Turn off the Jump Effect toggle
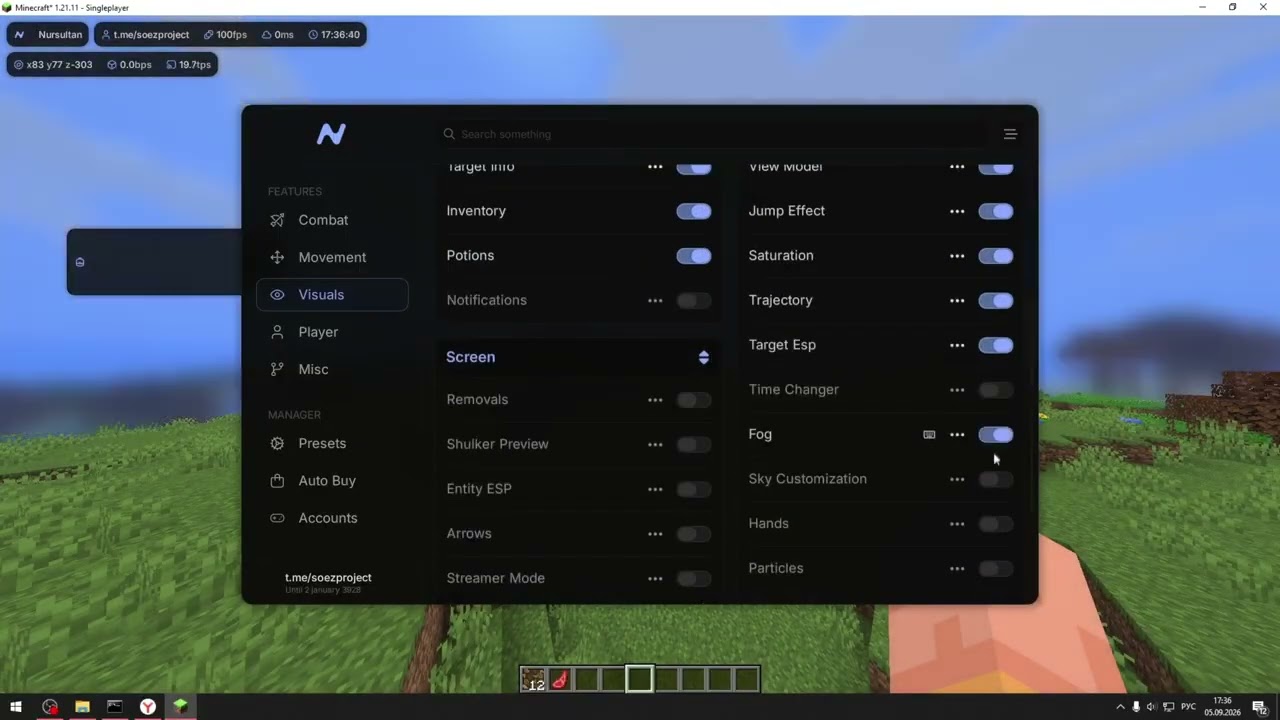 (x=996, y=211)
